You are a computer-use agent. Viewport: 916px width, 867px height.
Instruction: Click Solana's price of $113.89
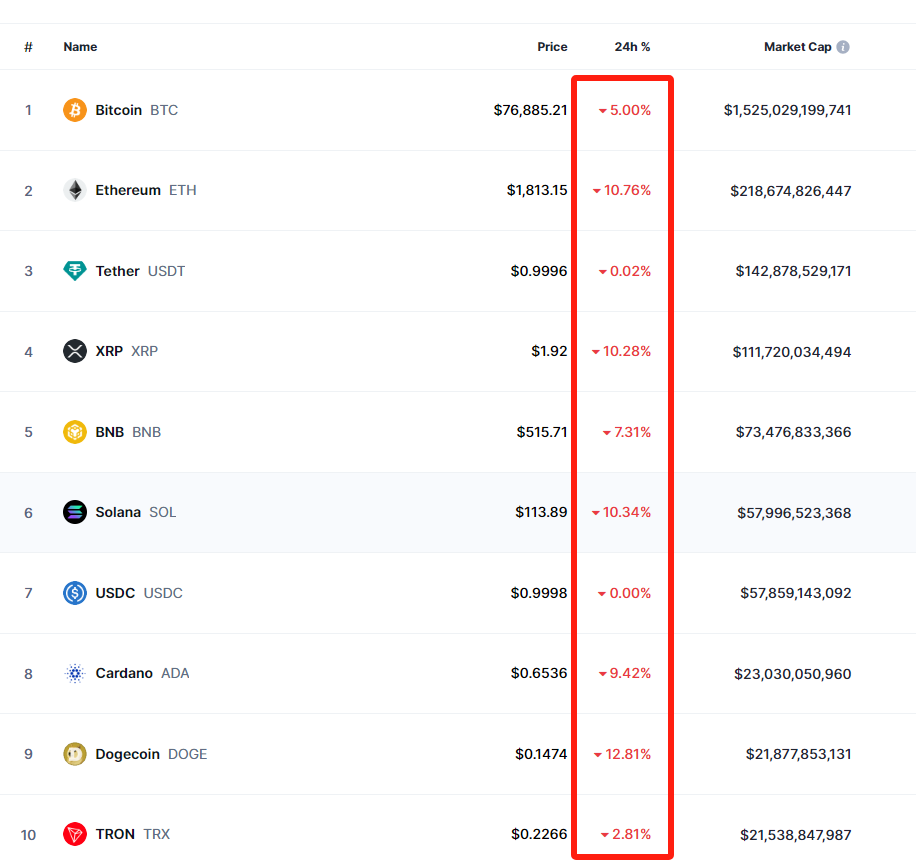[541, 512]
